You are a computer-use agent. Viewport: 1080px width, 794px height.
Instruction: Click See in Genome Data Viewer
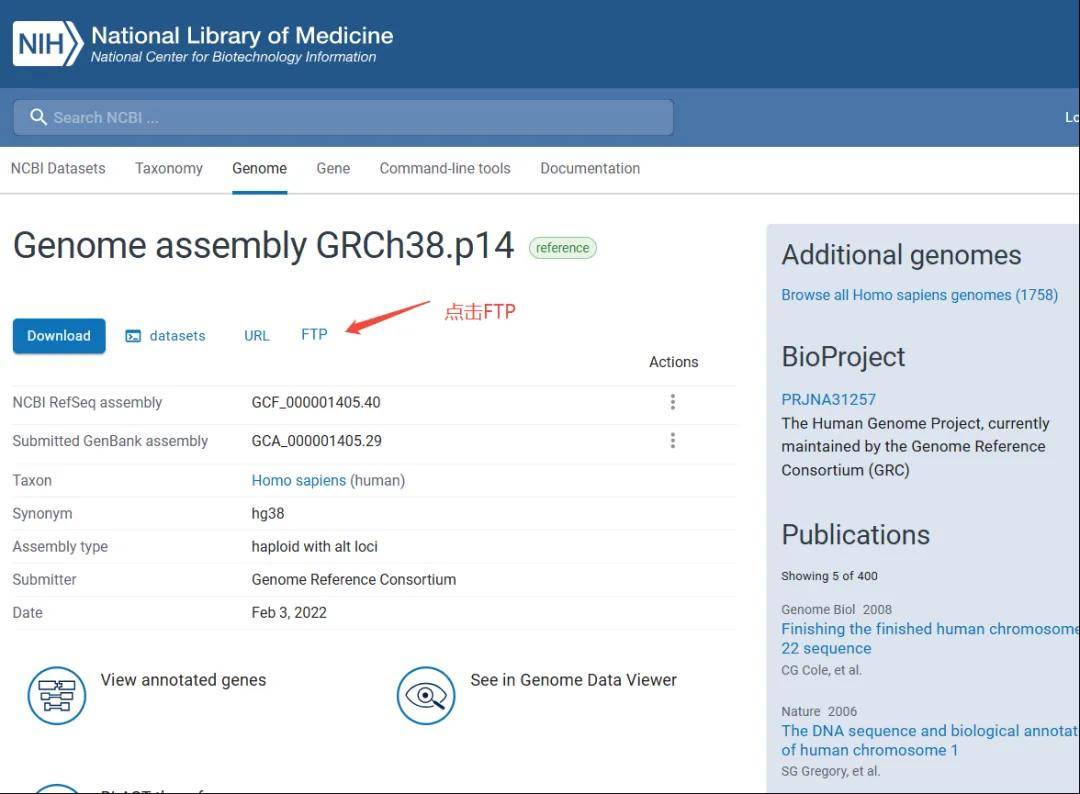[574, 680]
